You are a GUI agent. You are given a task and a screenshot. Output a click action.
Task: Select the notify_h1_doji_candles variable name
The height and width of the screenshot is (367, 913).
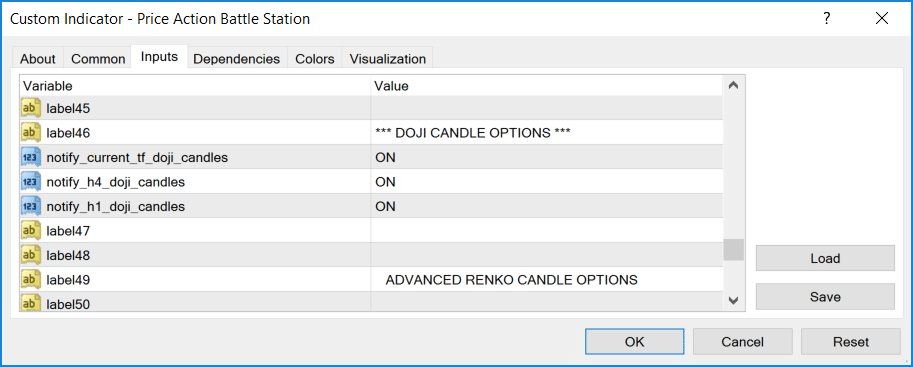(116, 207)
